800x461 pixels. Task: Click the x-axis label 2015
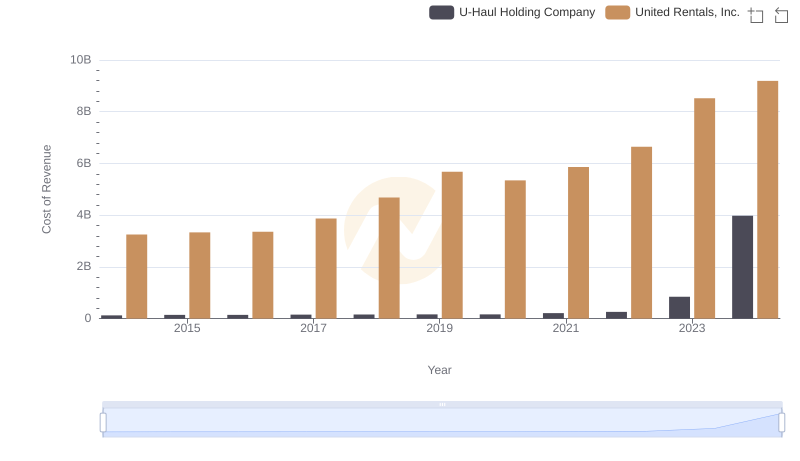point(187,328)
